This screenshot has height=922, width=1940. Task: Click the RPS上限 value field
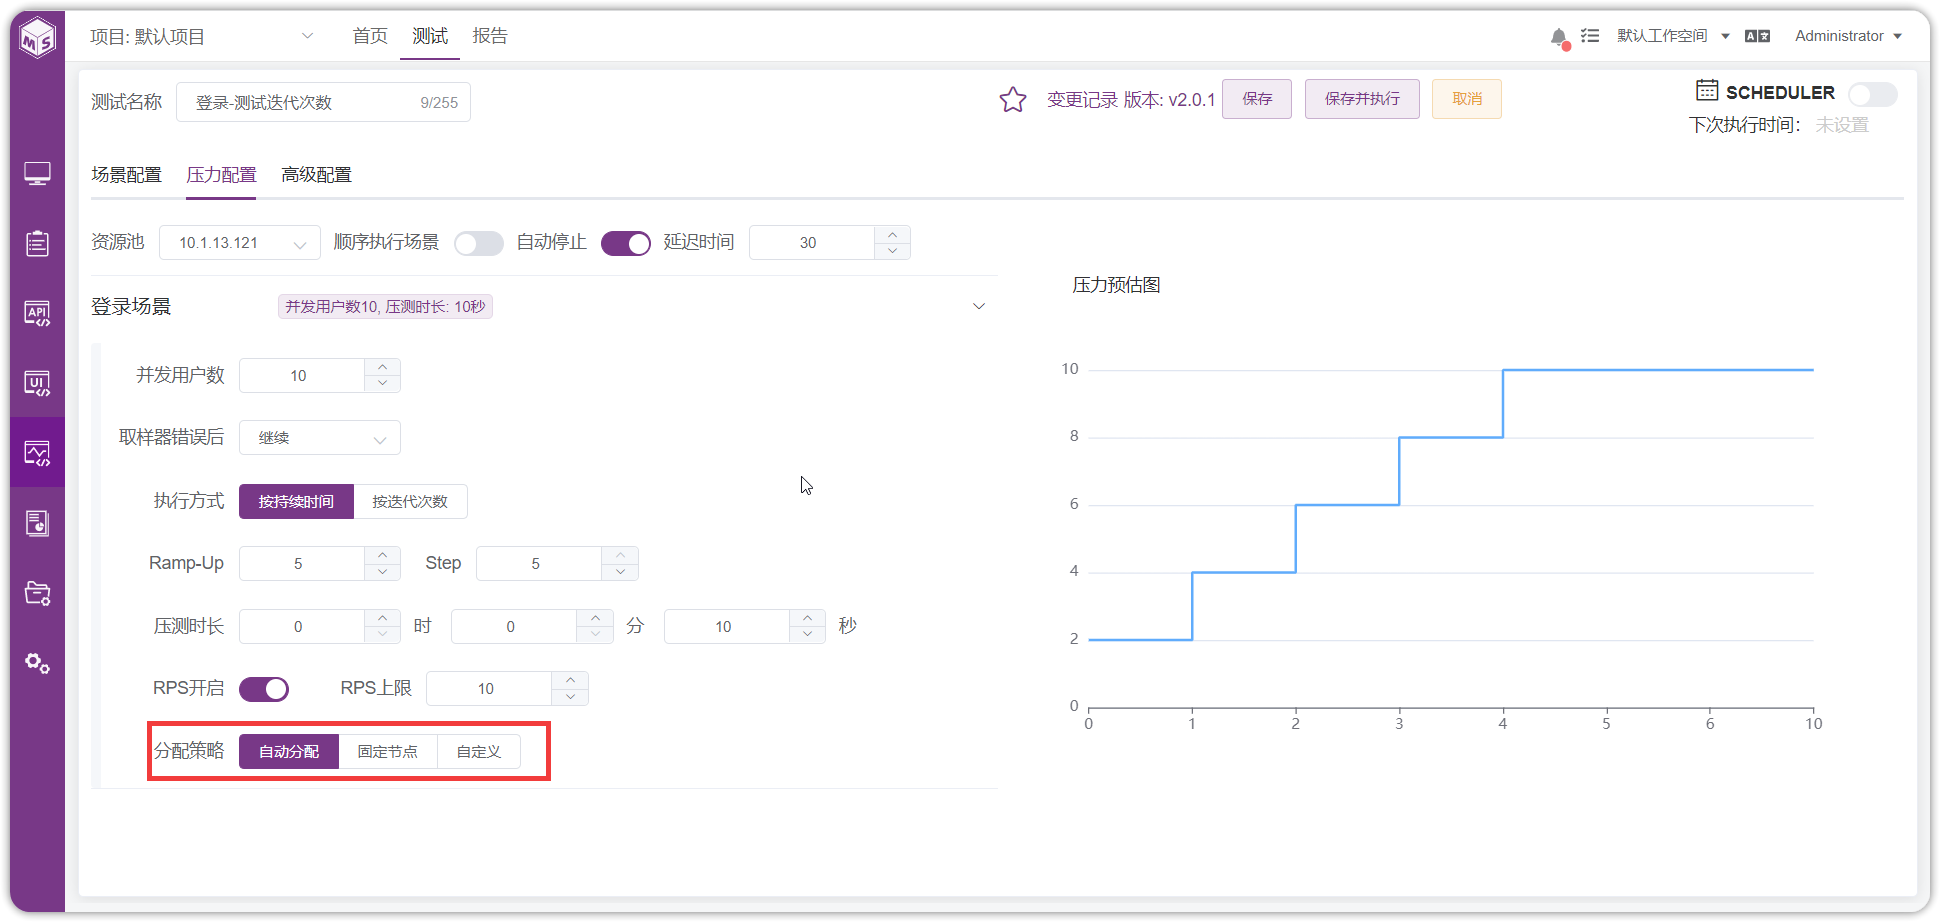(488, 689)
